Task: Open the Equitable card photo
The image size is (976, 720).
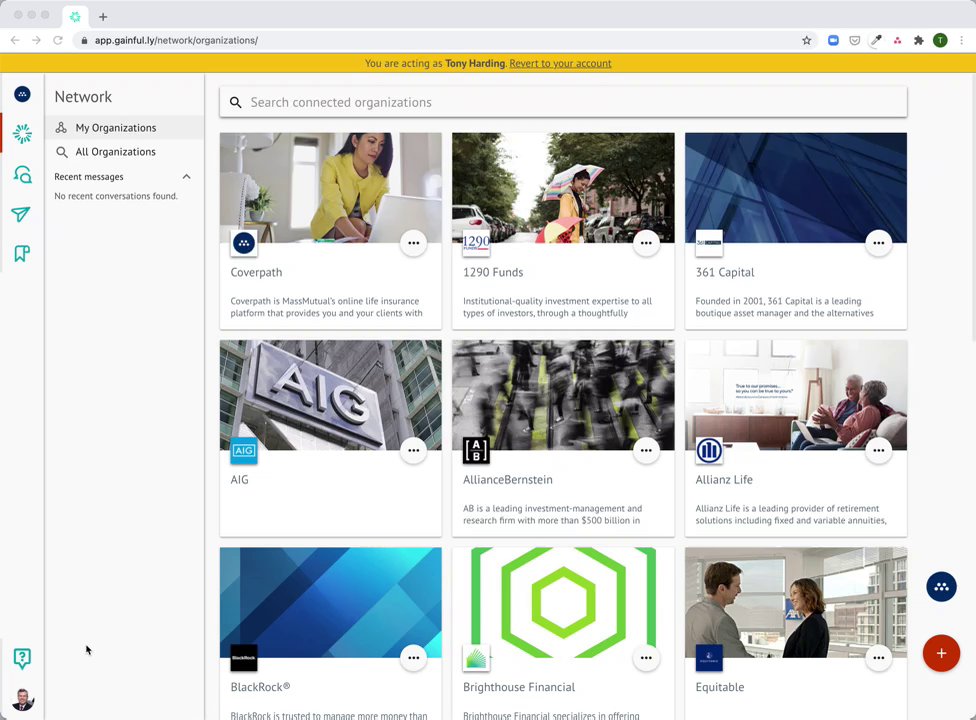Action: (795, 602)
